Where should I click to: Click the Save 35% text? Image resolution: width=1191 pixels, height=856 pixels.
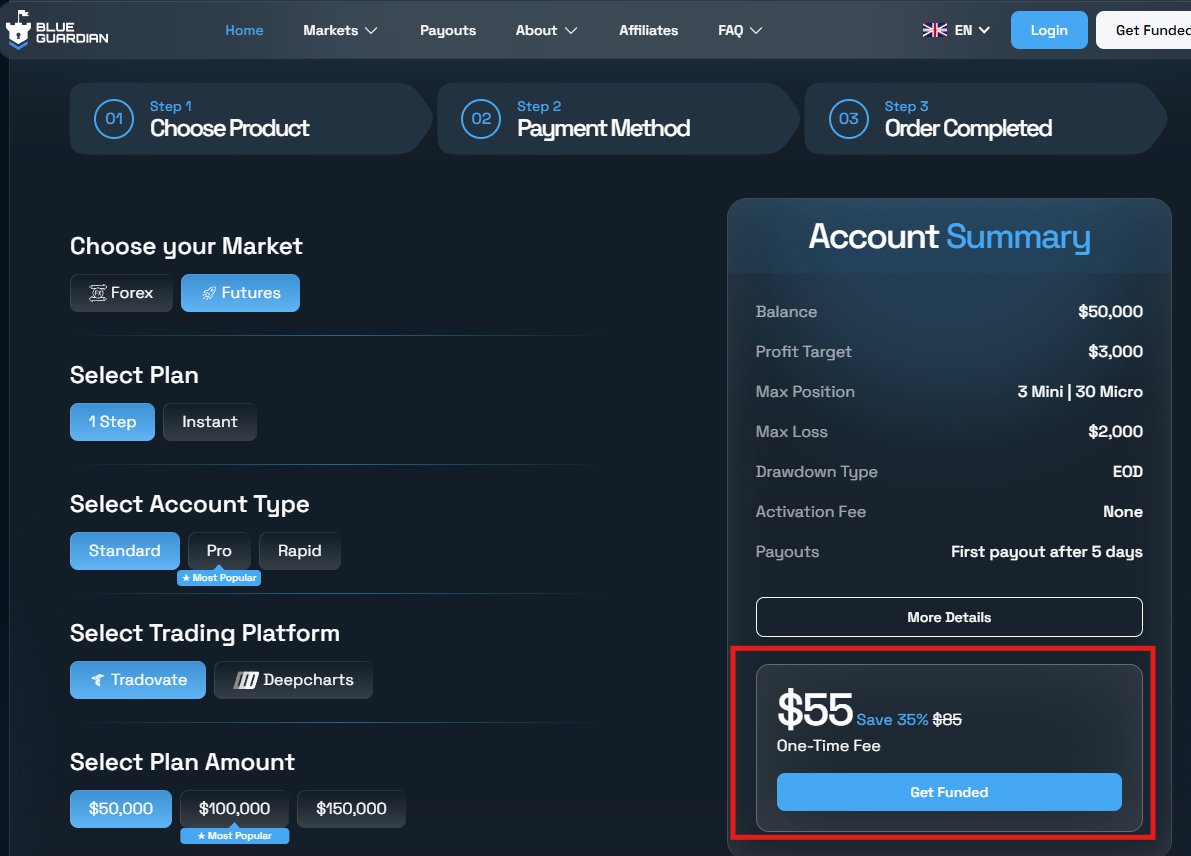(892, 719)
